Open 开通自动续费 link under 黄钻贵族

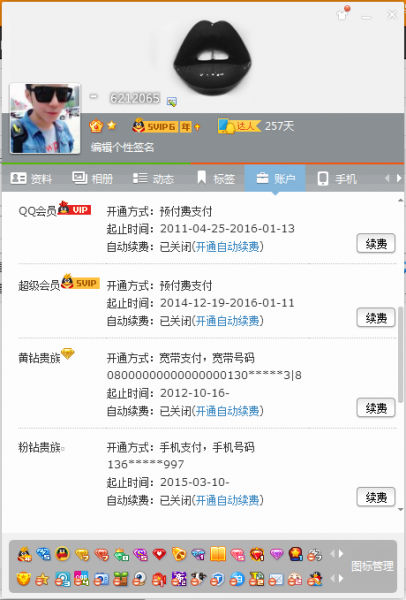[227, 411]
